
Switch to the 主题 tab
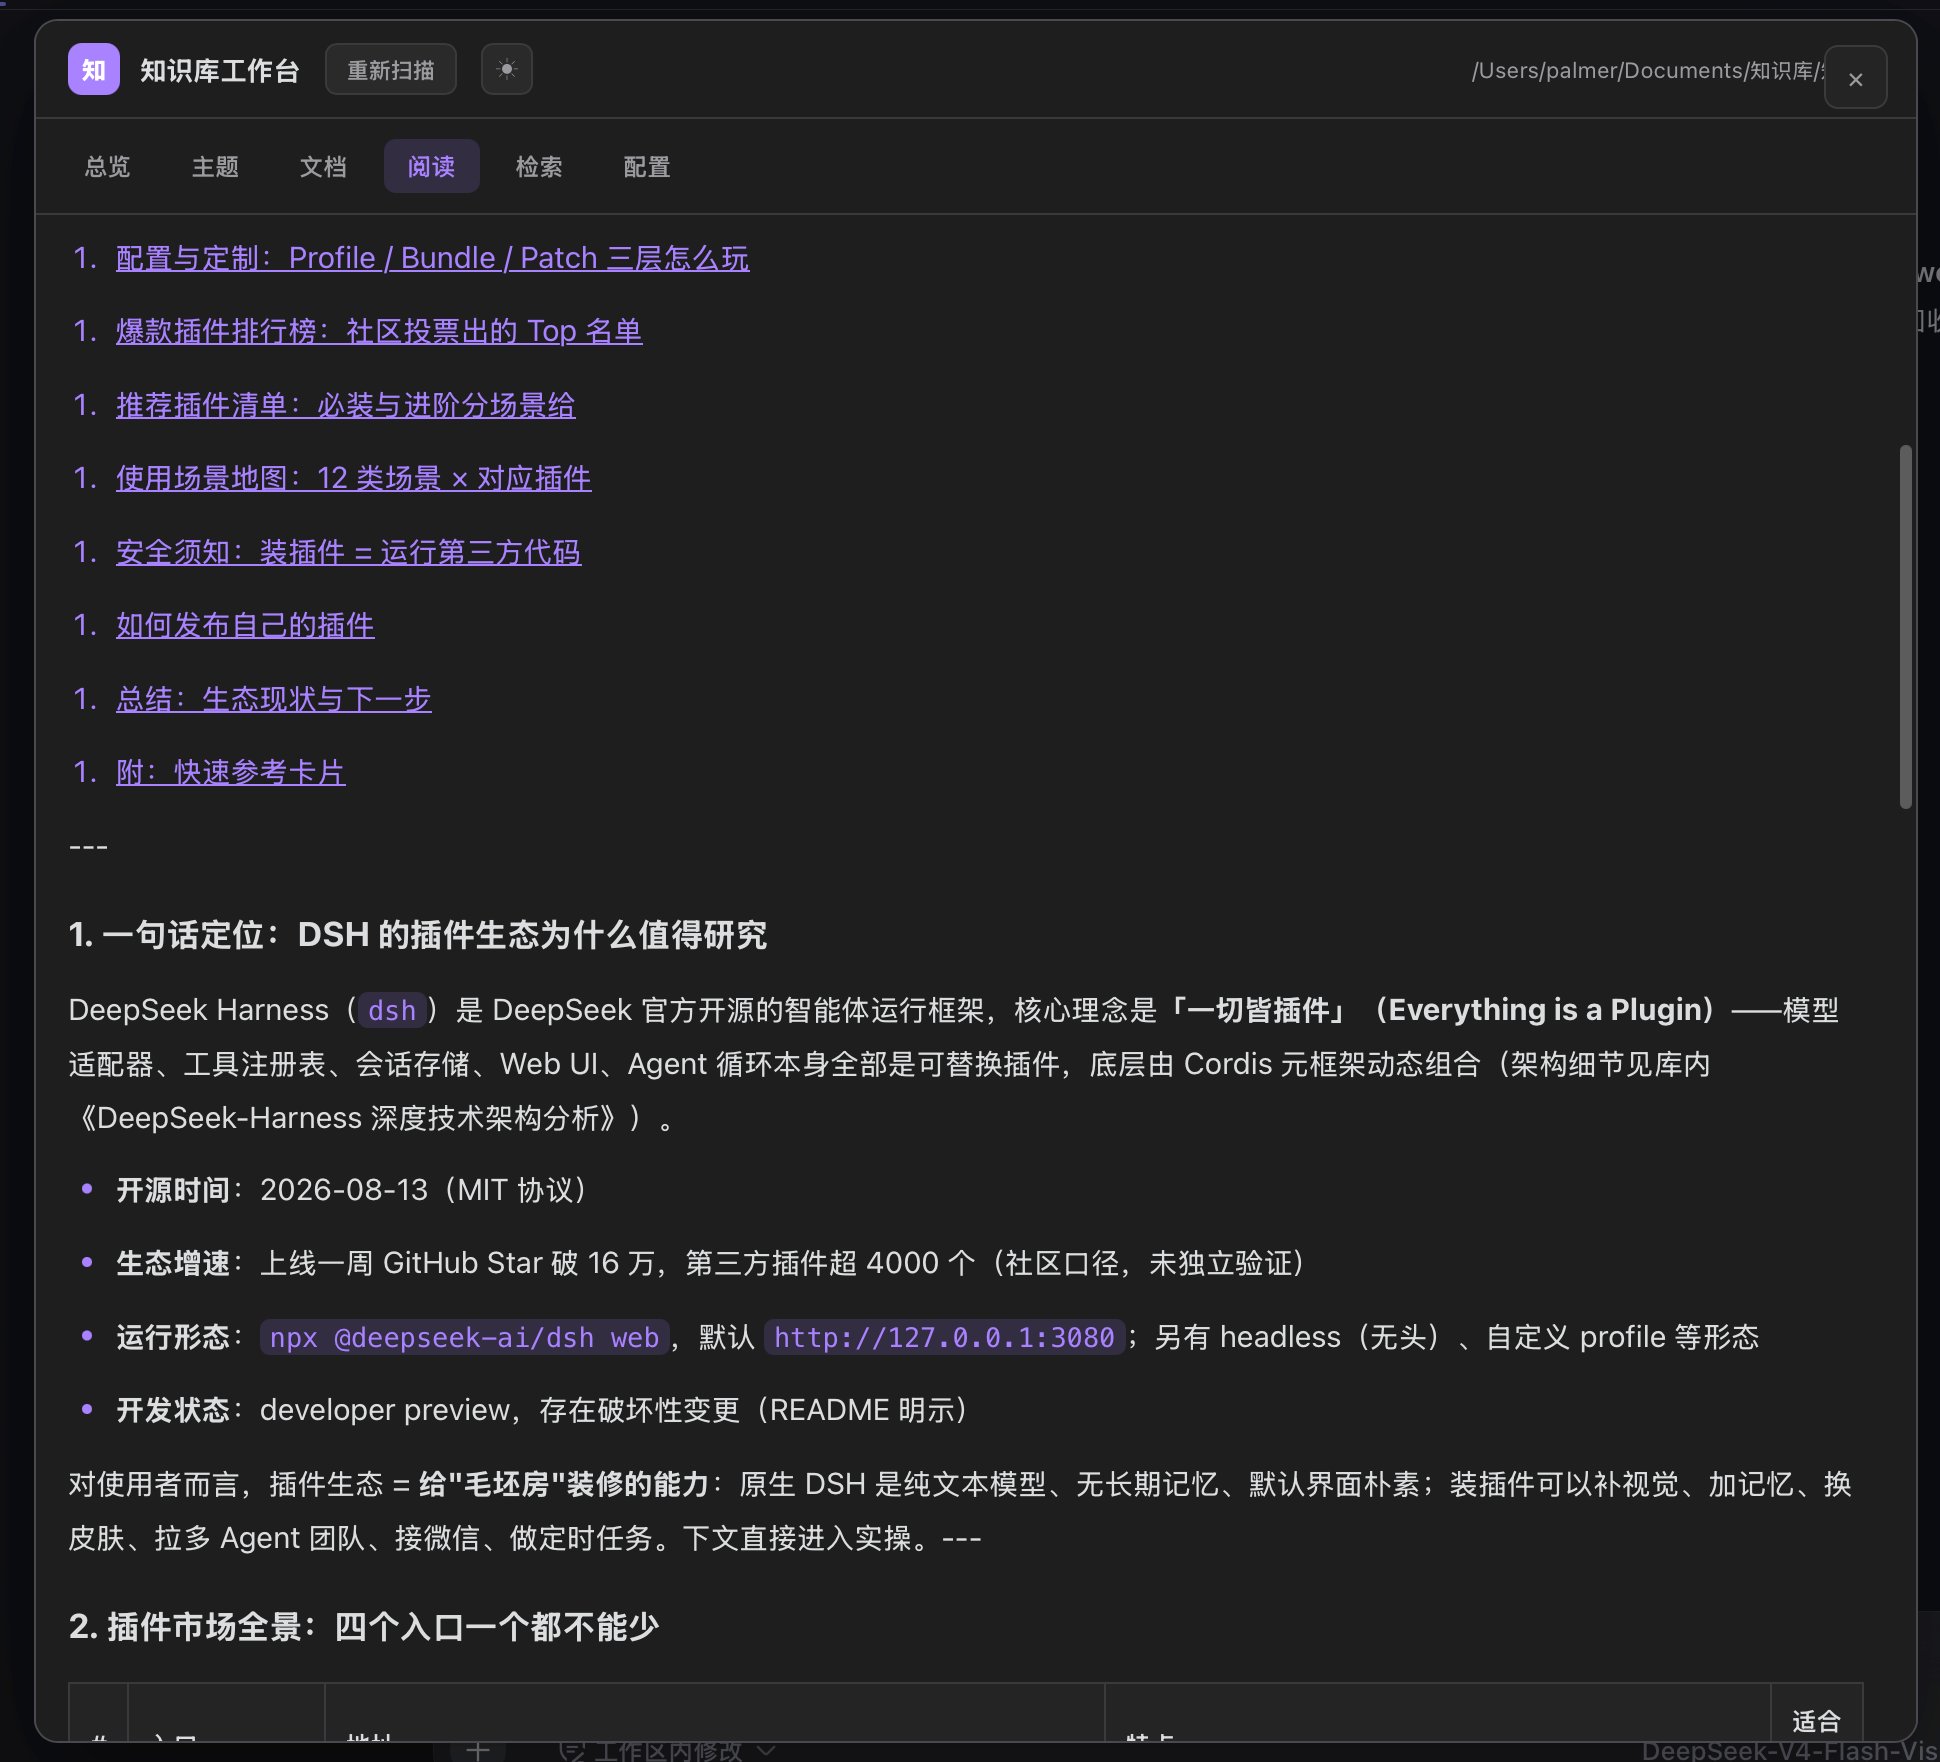point(215,166)
